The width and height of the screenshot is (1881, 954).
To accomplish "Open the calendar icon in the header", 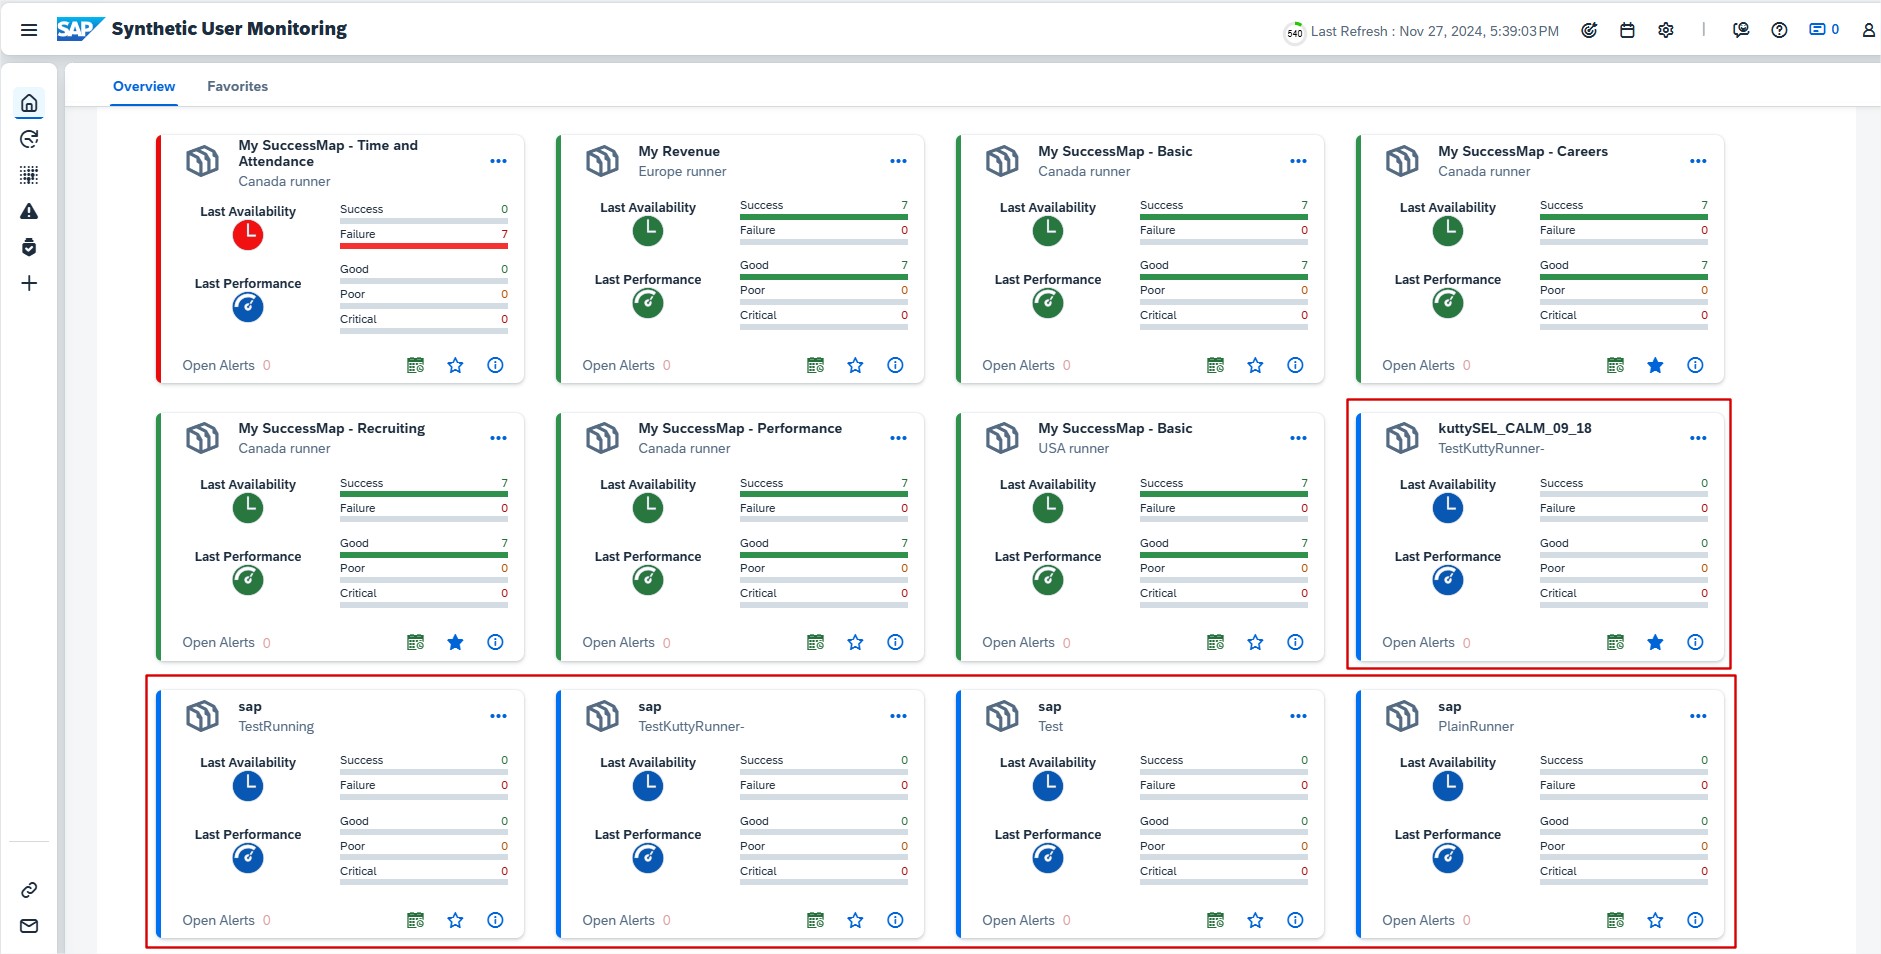I will 1627,30.
